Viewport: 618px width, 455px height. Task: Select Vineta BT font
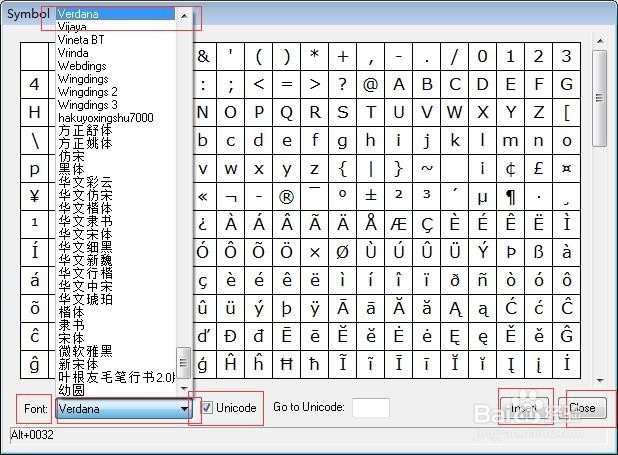(116, 40)
